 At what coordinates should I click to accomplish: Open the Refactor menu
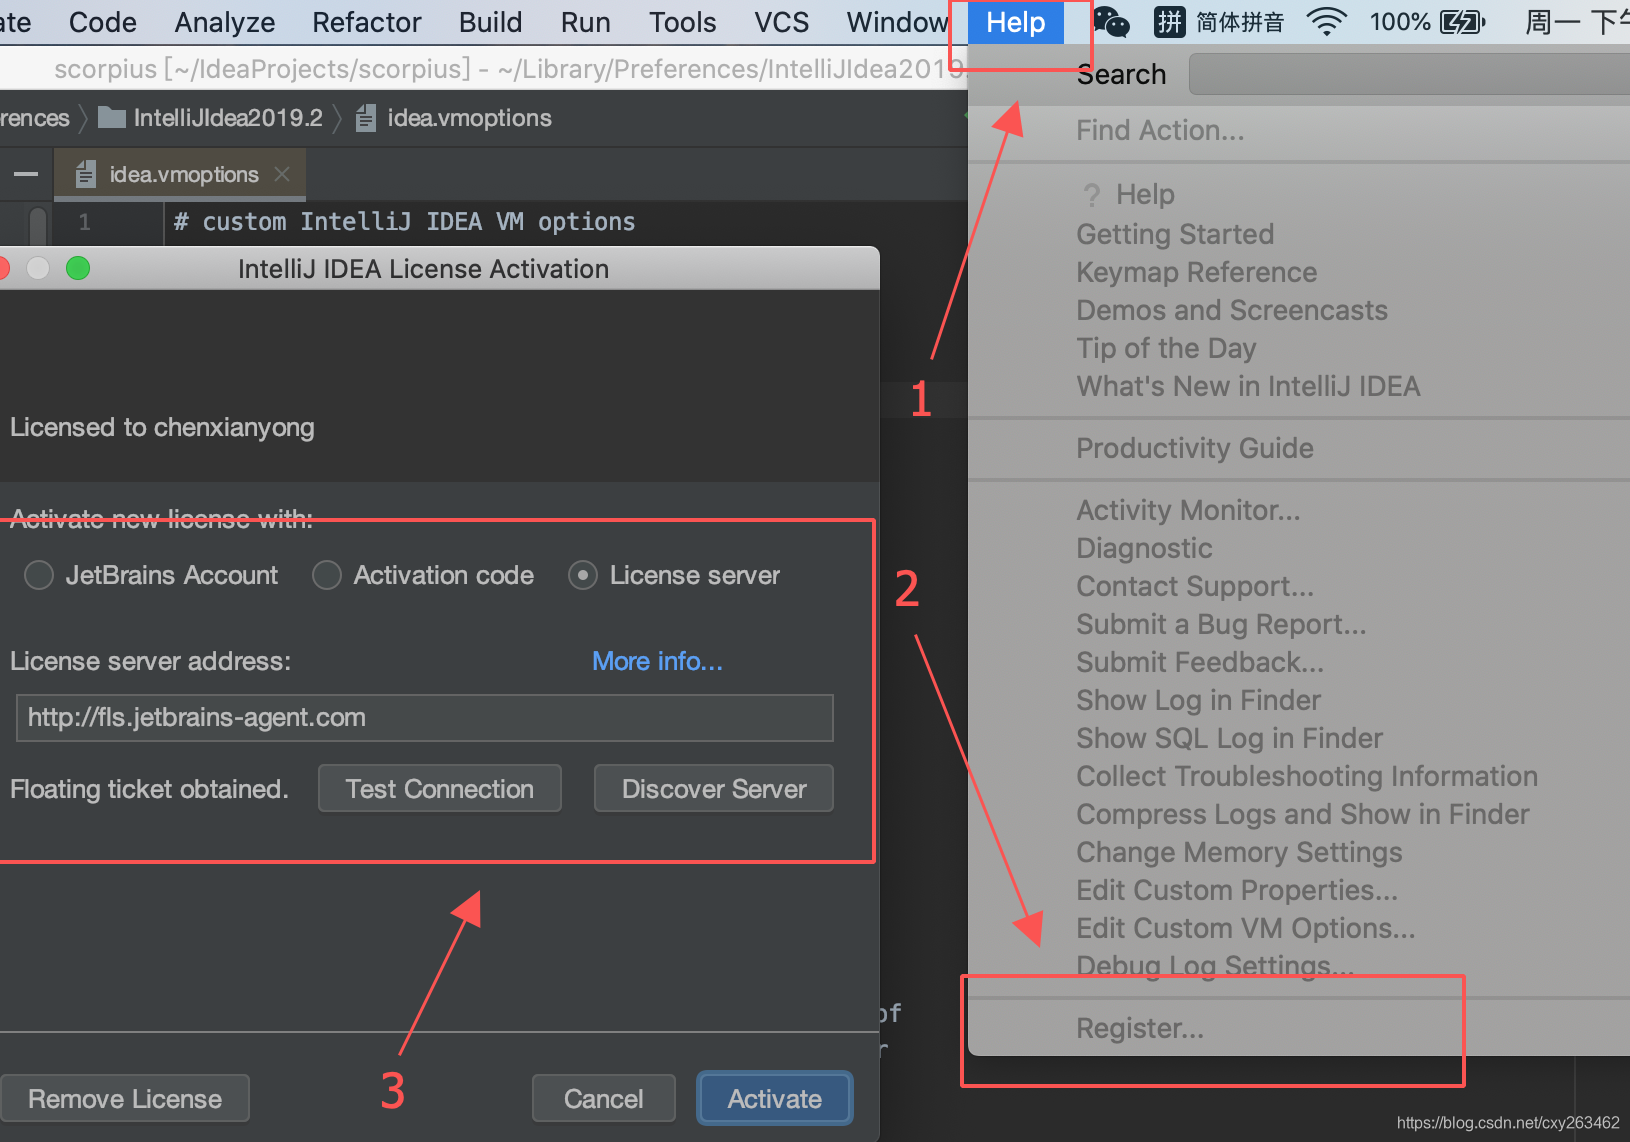(367, 22)
